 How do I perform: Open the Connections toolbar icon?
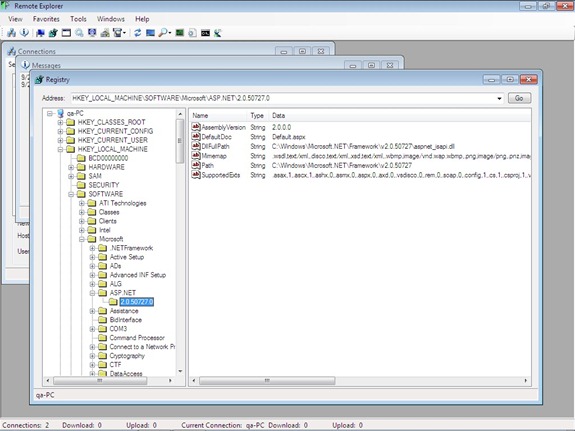(11, 33)
